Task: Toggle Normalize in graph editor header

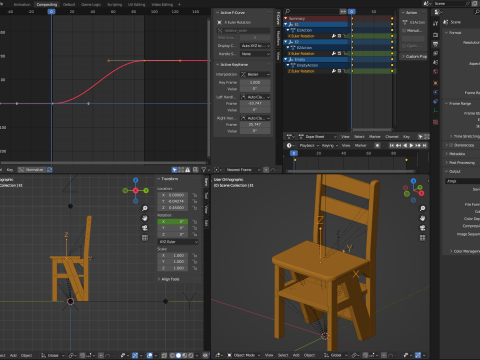Action: pos(31,170)
